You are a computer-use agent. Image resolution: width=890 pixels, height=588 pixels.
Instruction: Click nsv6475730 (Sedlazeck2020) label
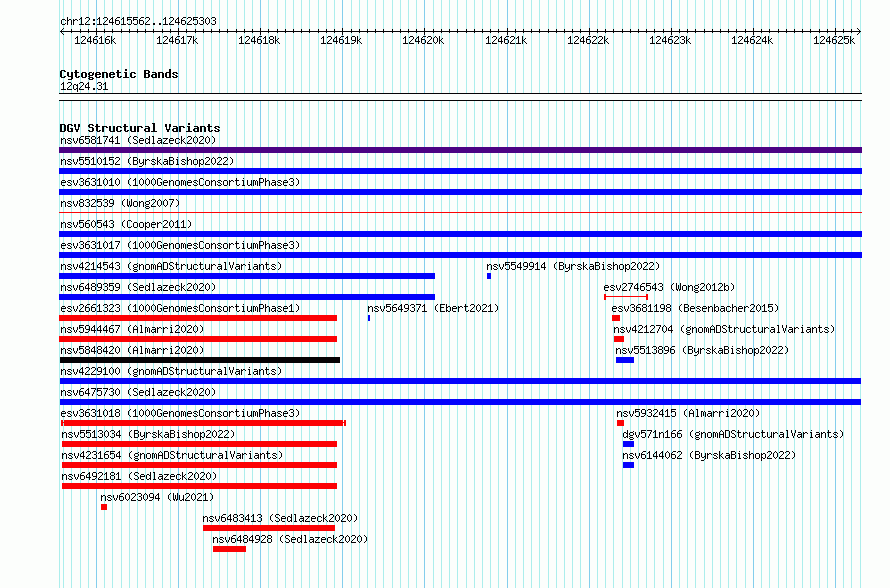(x=138, y=392)
